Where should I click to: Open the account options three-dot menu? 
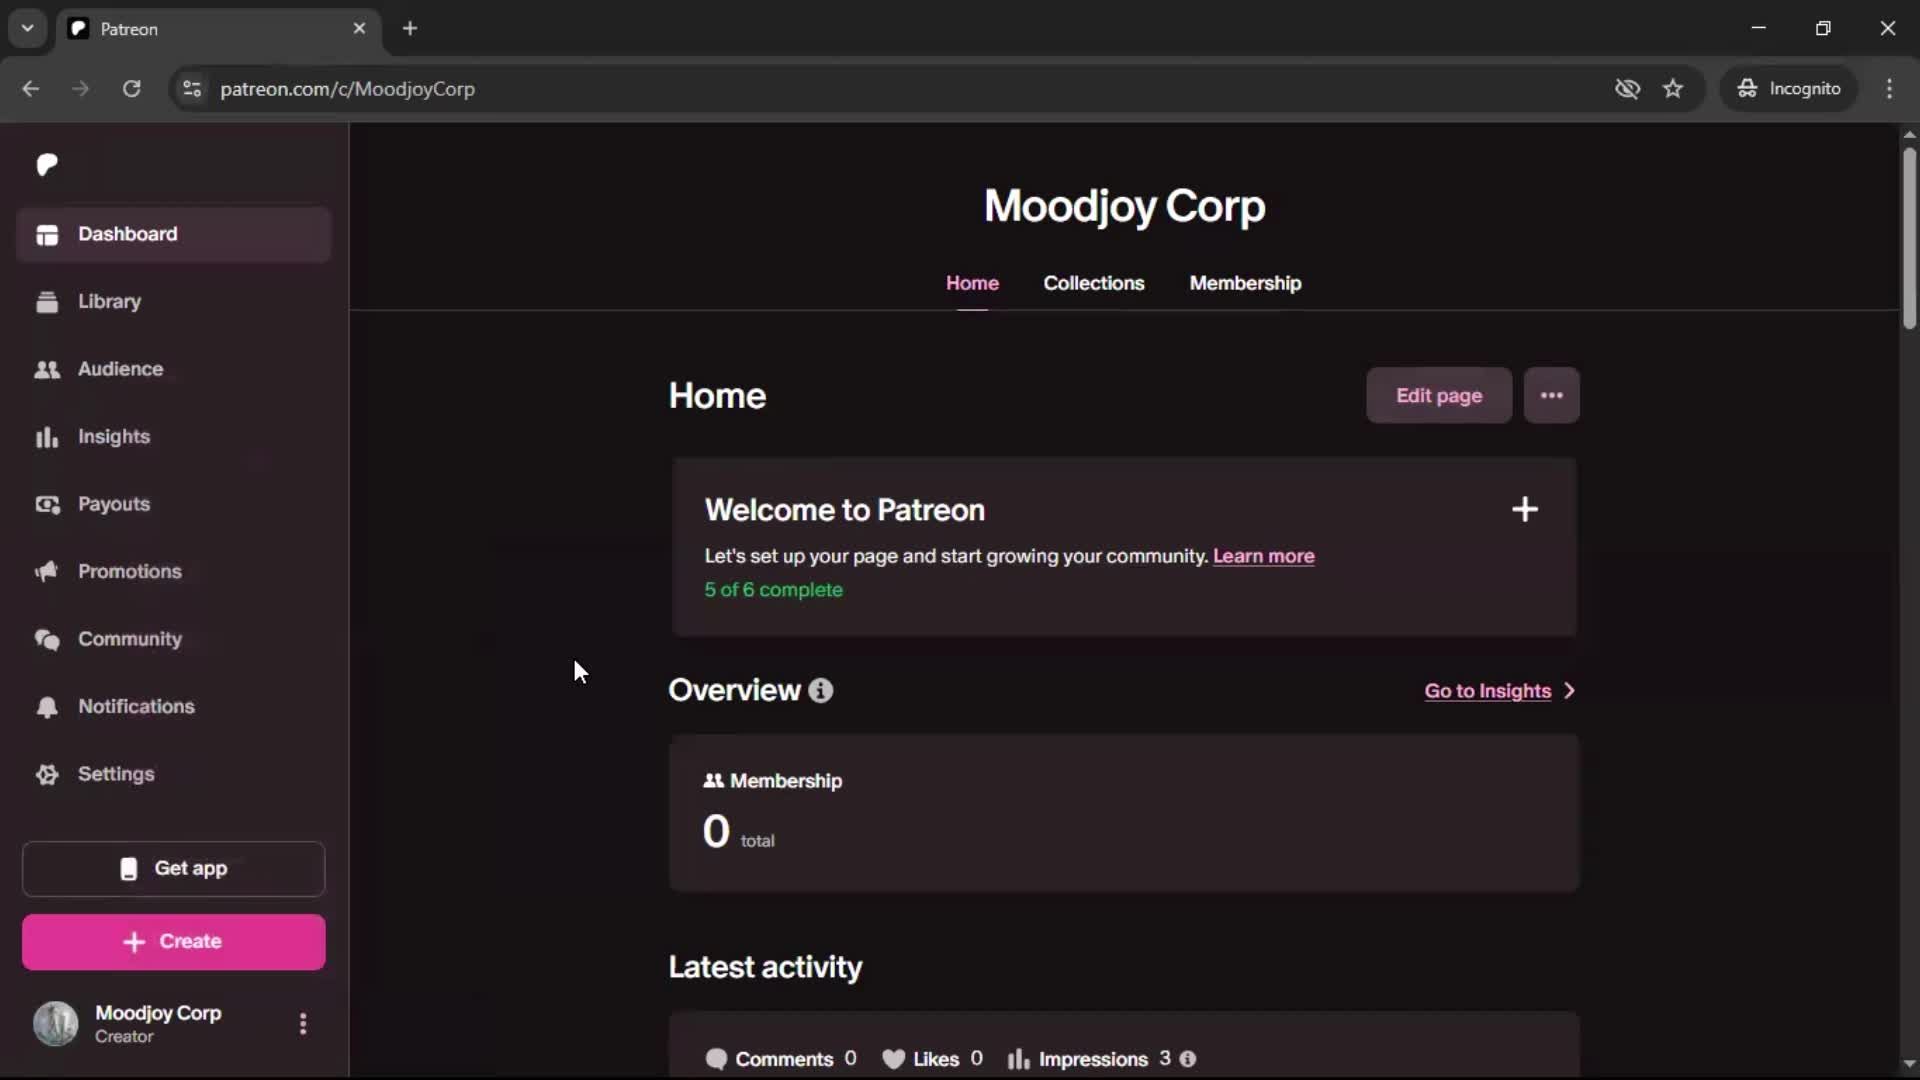(x=303, y=1024)
